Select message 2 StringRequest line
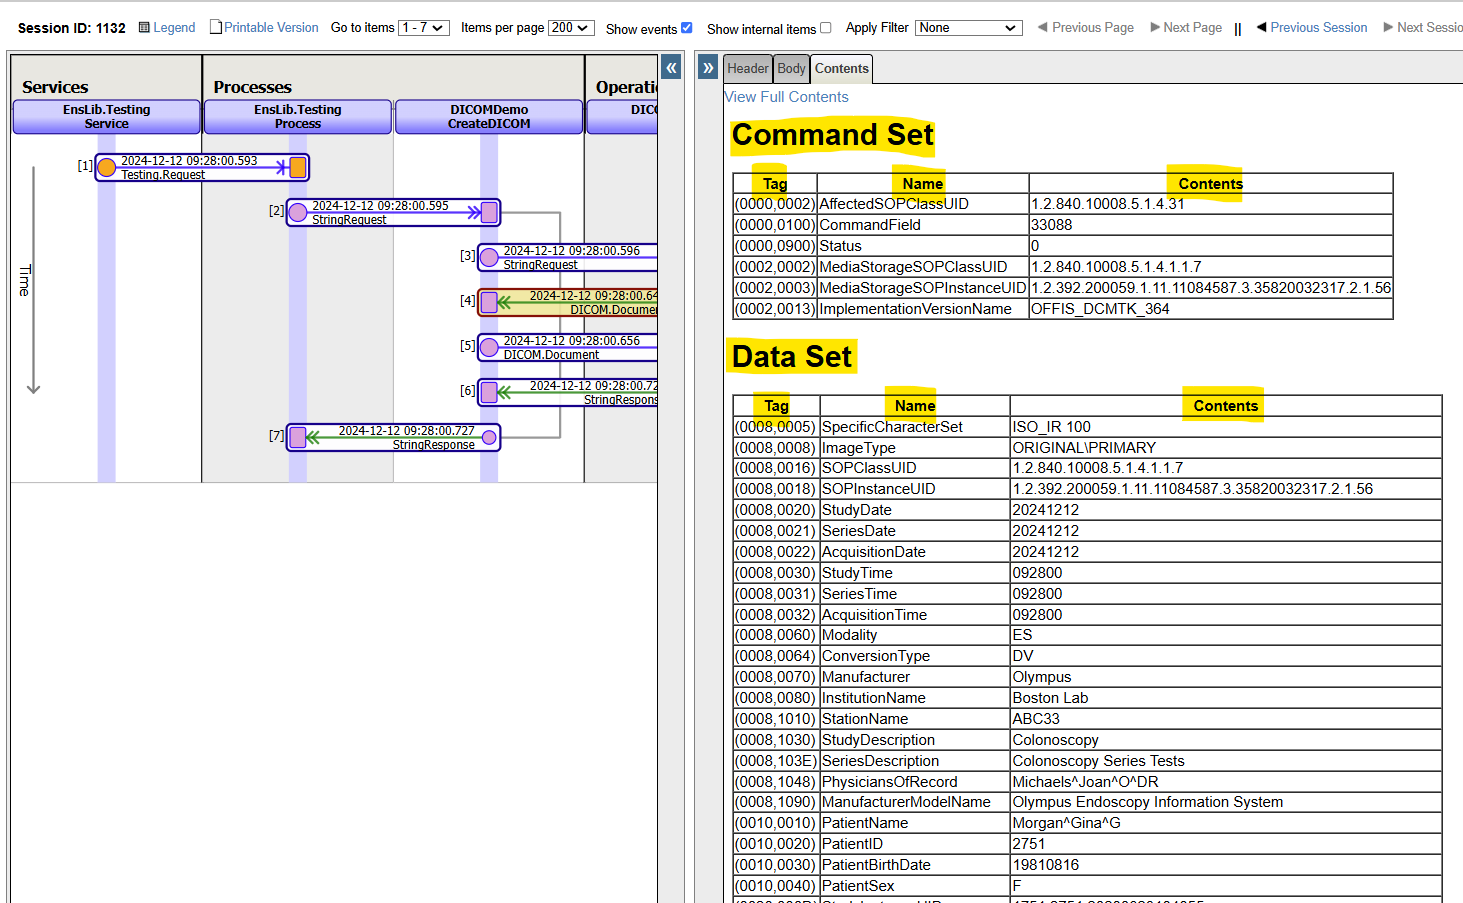Screen dimensions: 1463x903 pyautogui.click(x=393, y=212)
